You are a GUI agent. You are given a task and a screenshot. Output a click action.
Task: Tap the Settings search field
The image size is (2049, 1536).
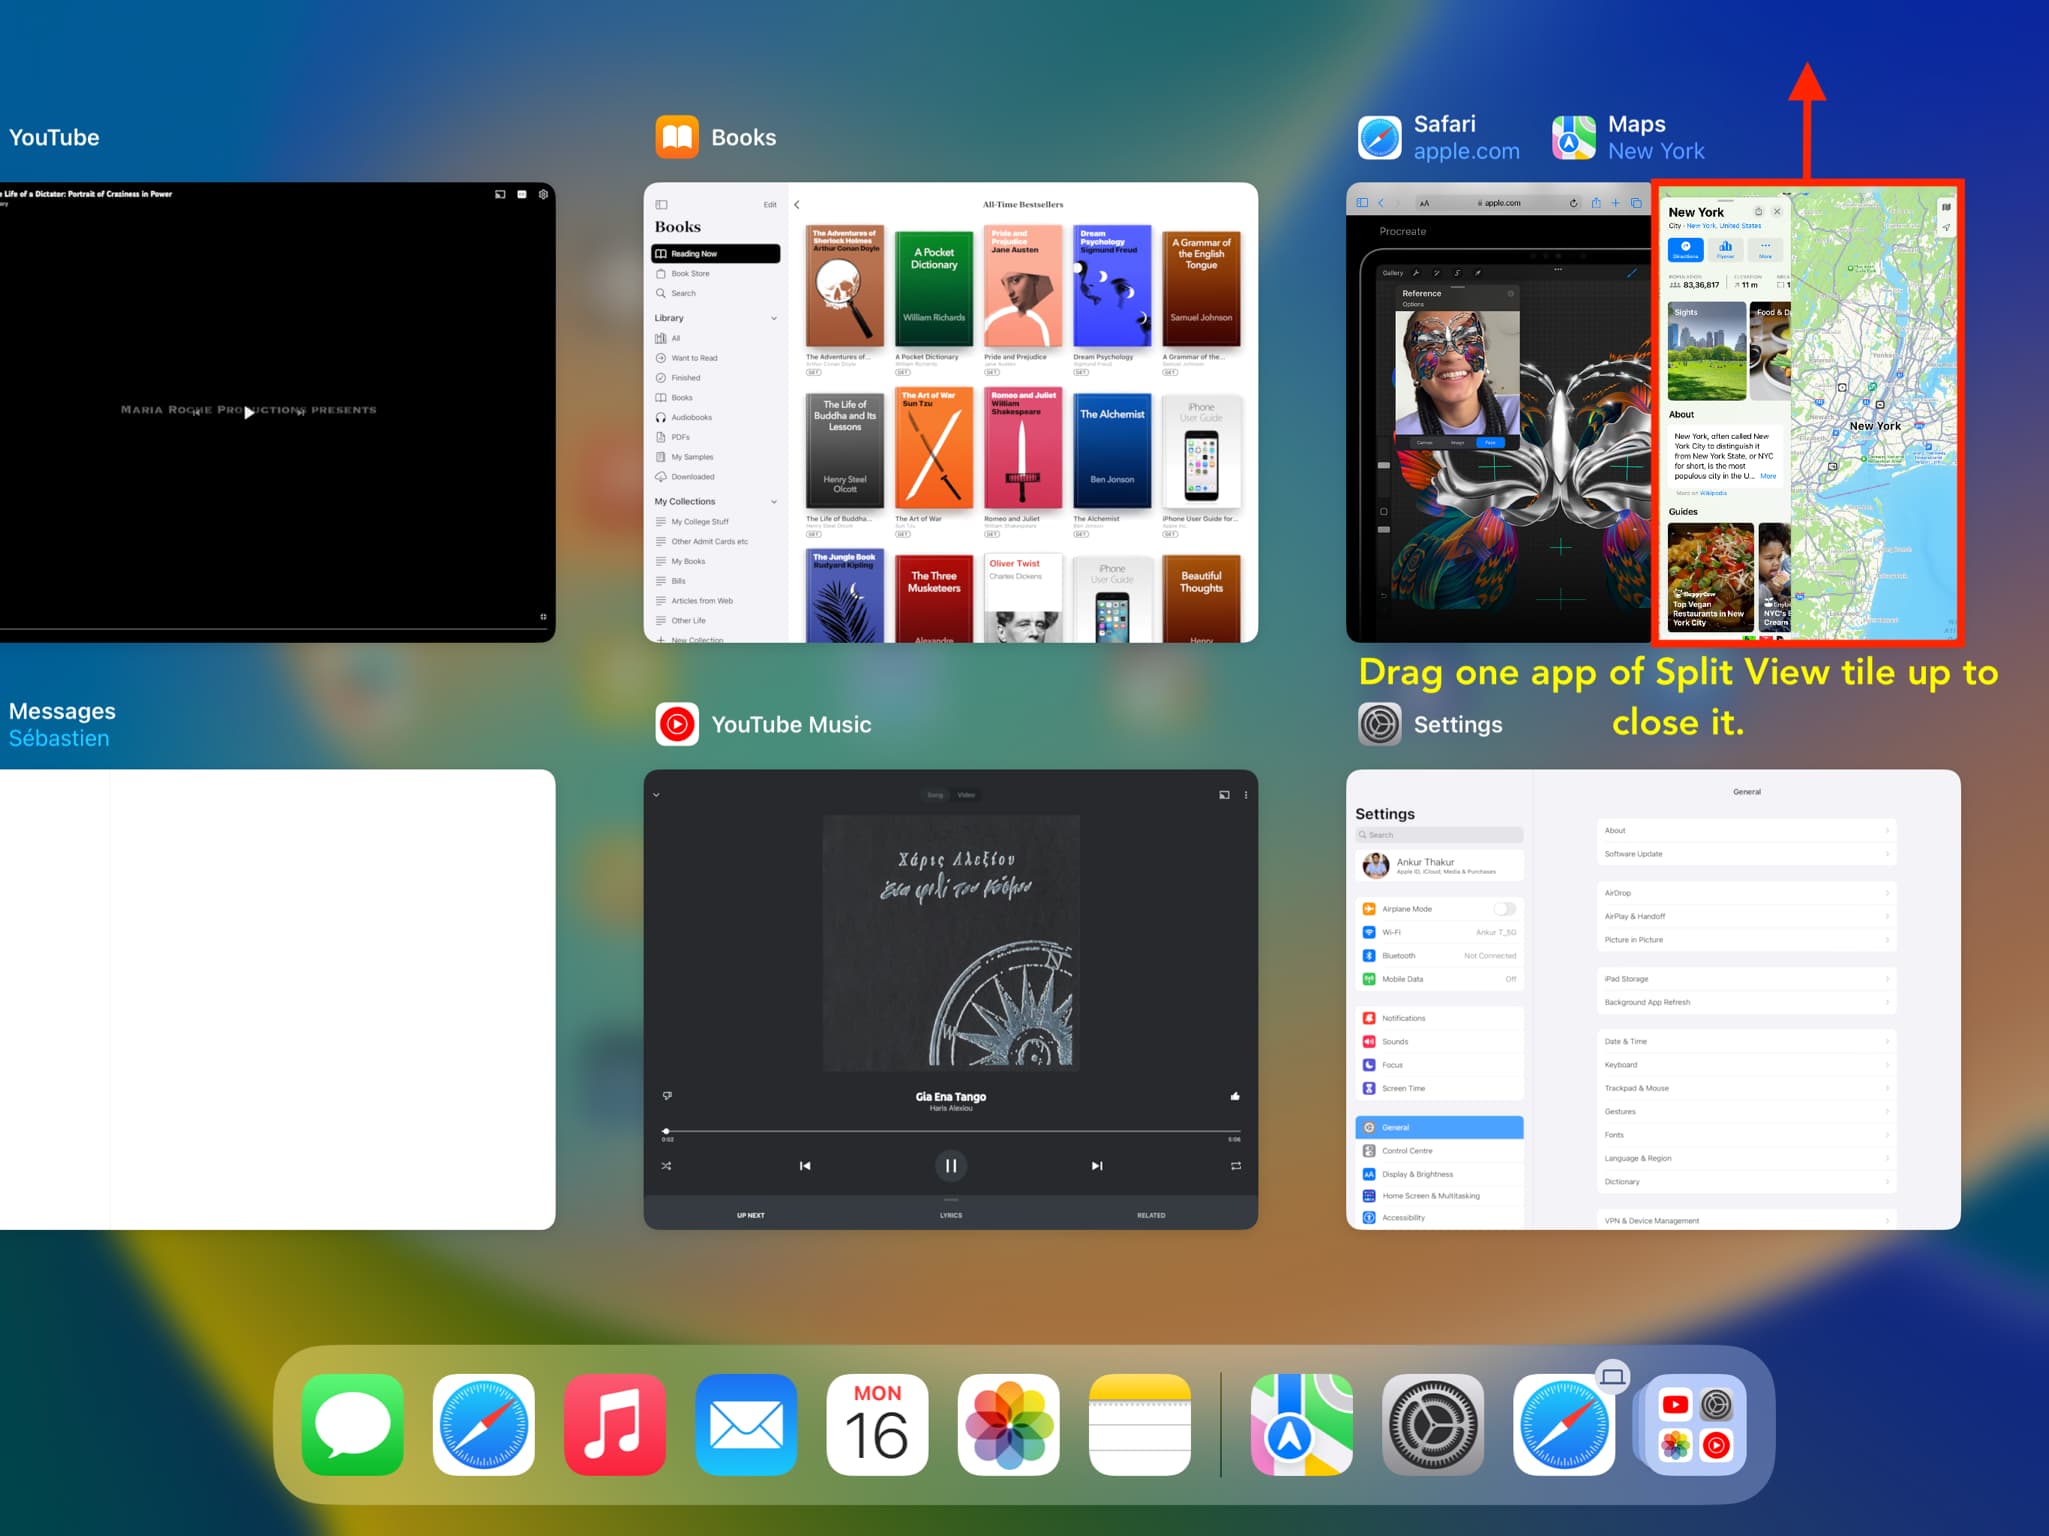(1439, 835)
